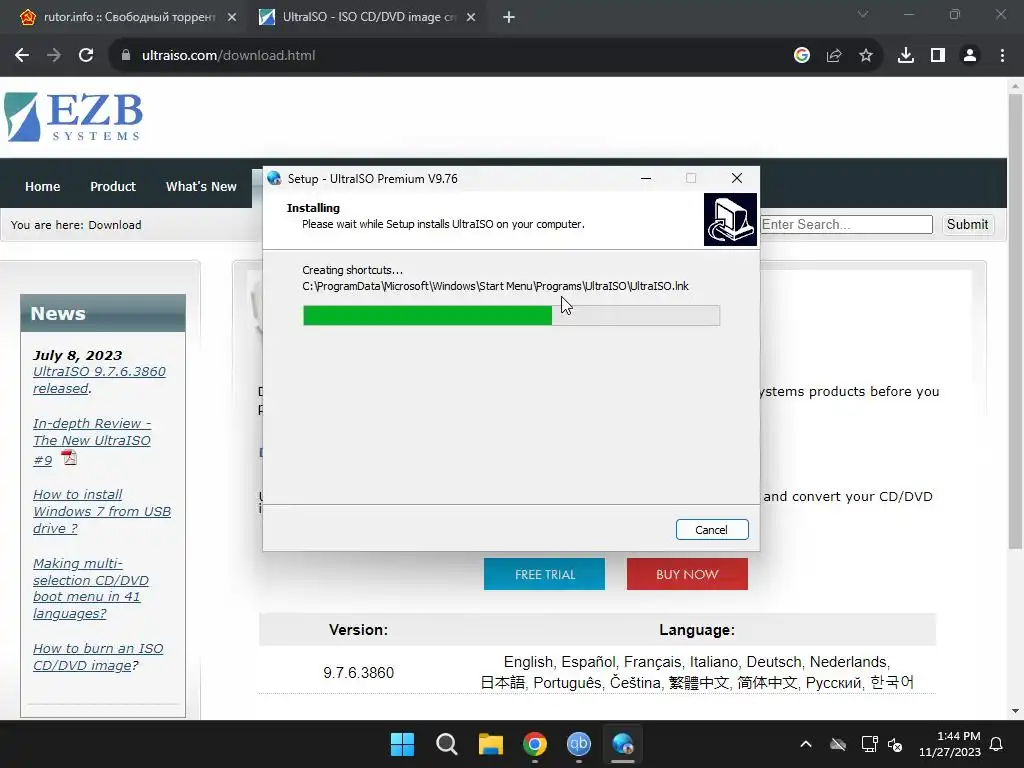This screenshot has height=768, width=1024.
Task: Click the EZB Systems logo
Action: click(x=73, y=117)
